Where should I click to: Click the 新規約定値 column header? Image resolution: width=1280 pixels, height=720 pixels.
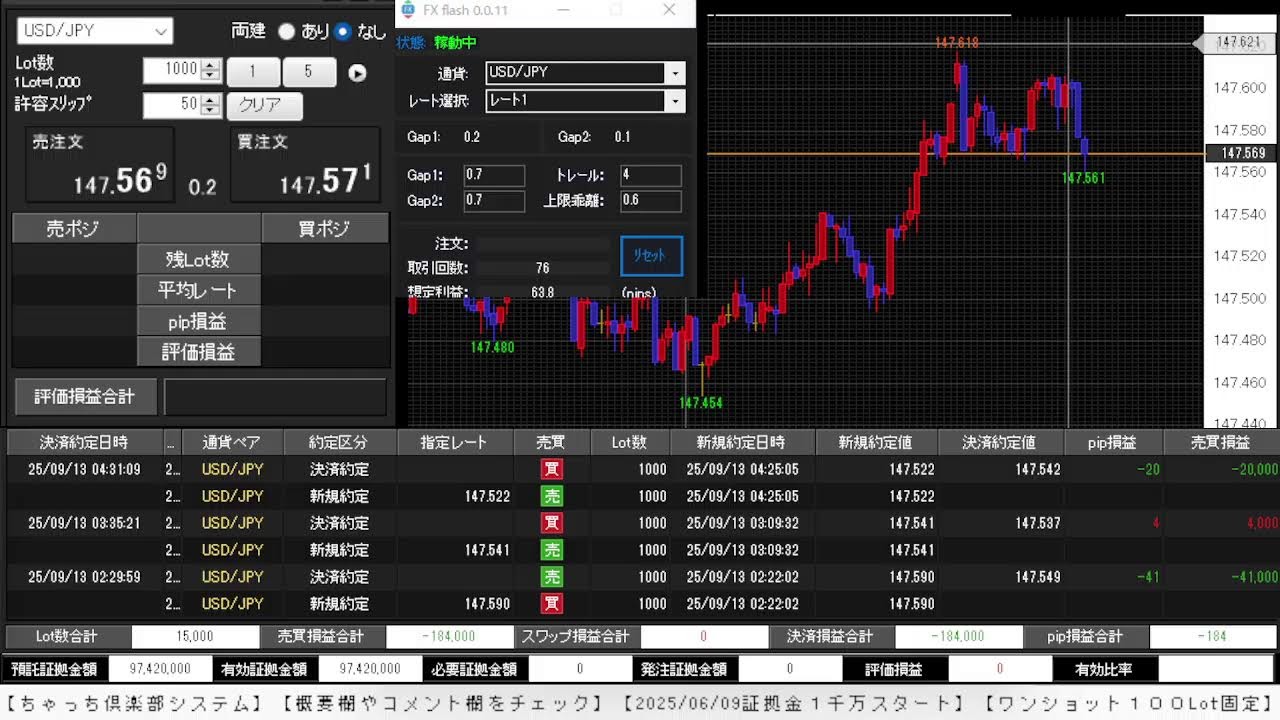pyautogui.click(x=876, y=442)
